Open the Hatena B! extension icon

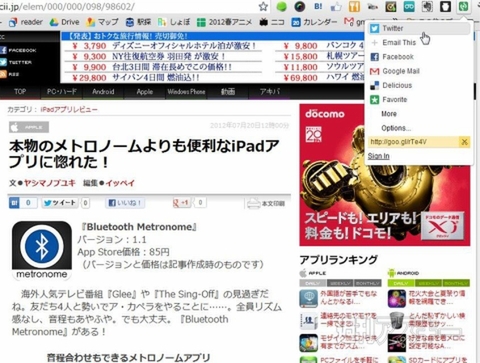coord(318,6)
